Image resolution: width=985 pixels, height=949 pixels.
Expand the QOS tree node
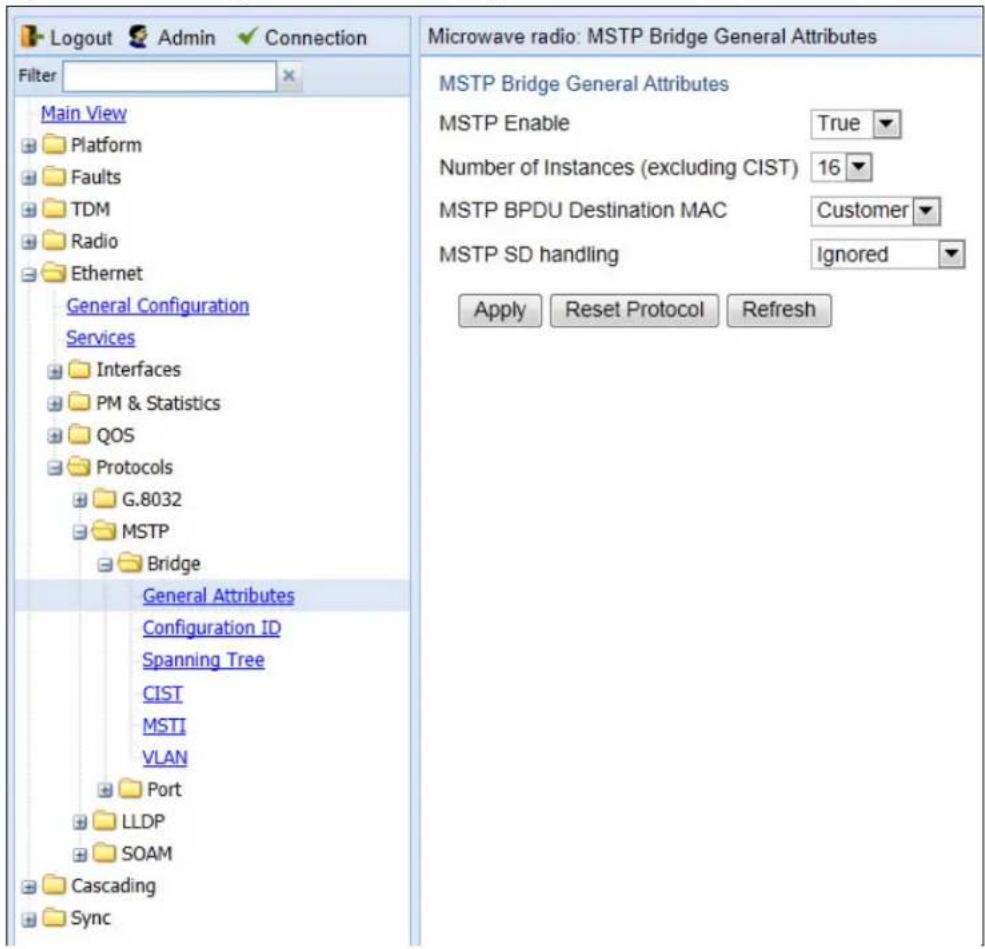(x=55, y=436)
